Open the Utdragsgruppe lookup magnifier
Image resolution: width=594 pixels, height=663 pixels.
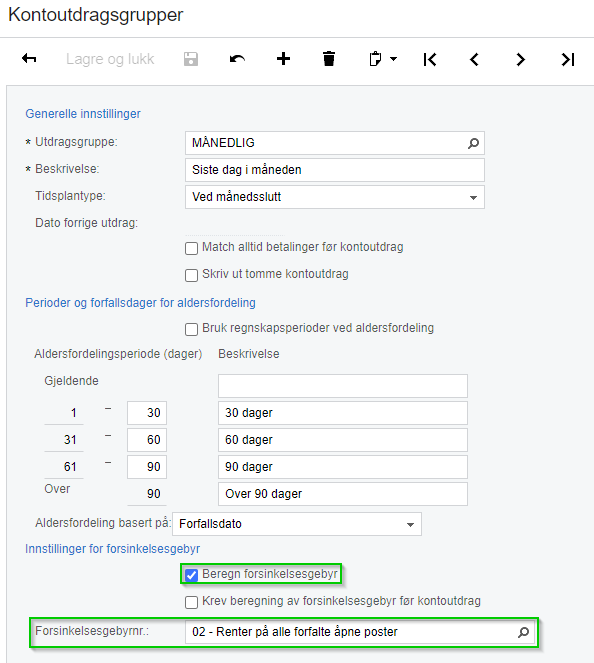pyautogui.click(x=473, y=143)
